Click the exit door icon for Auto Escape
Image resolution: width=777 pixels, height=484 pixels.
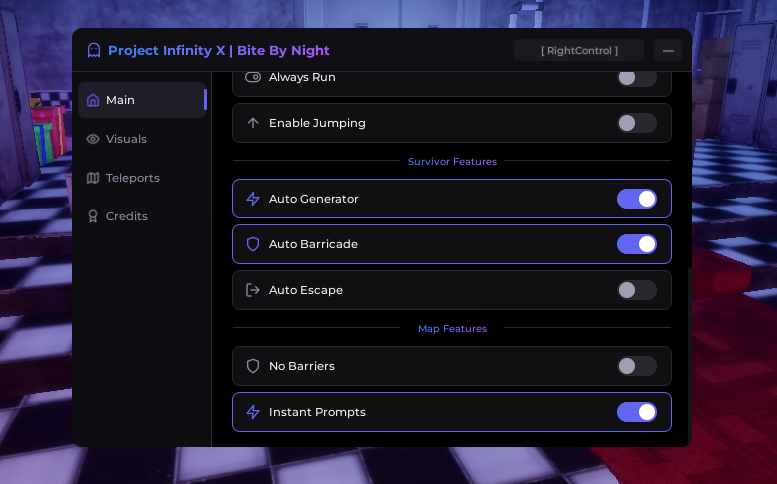(253, 290)
